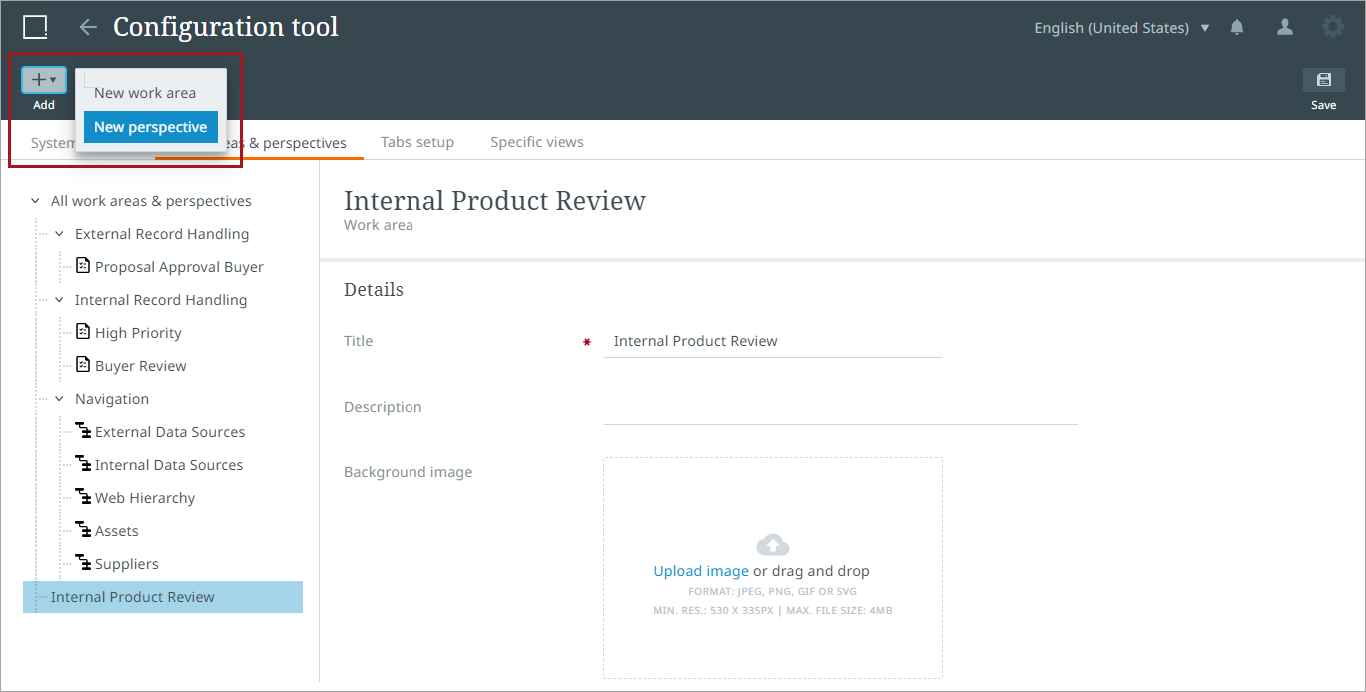This screenshot has height=692, width=1366.
Task: Switch to the Specific views tab
Action: (x=537, y=142)
